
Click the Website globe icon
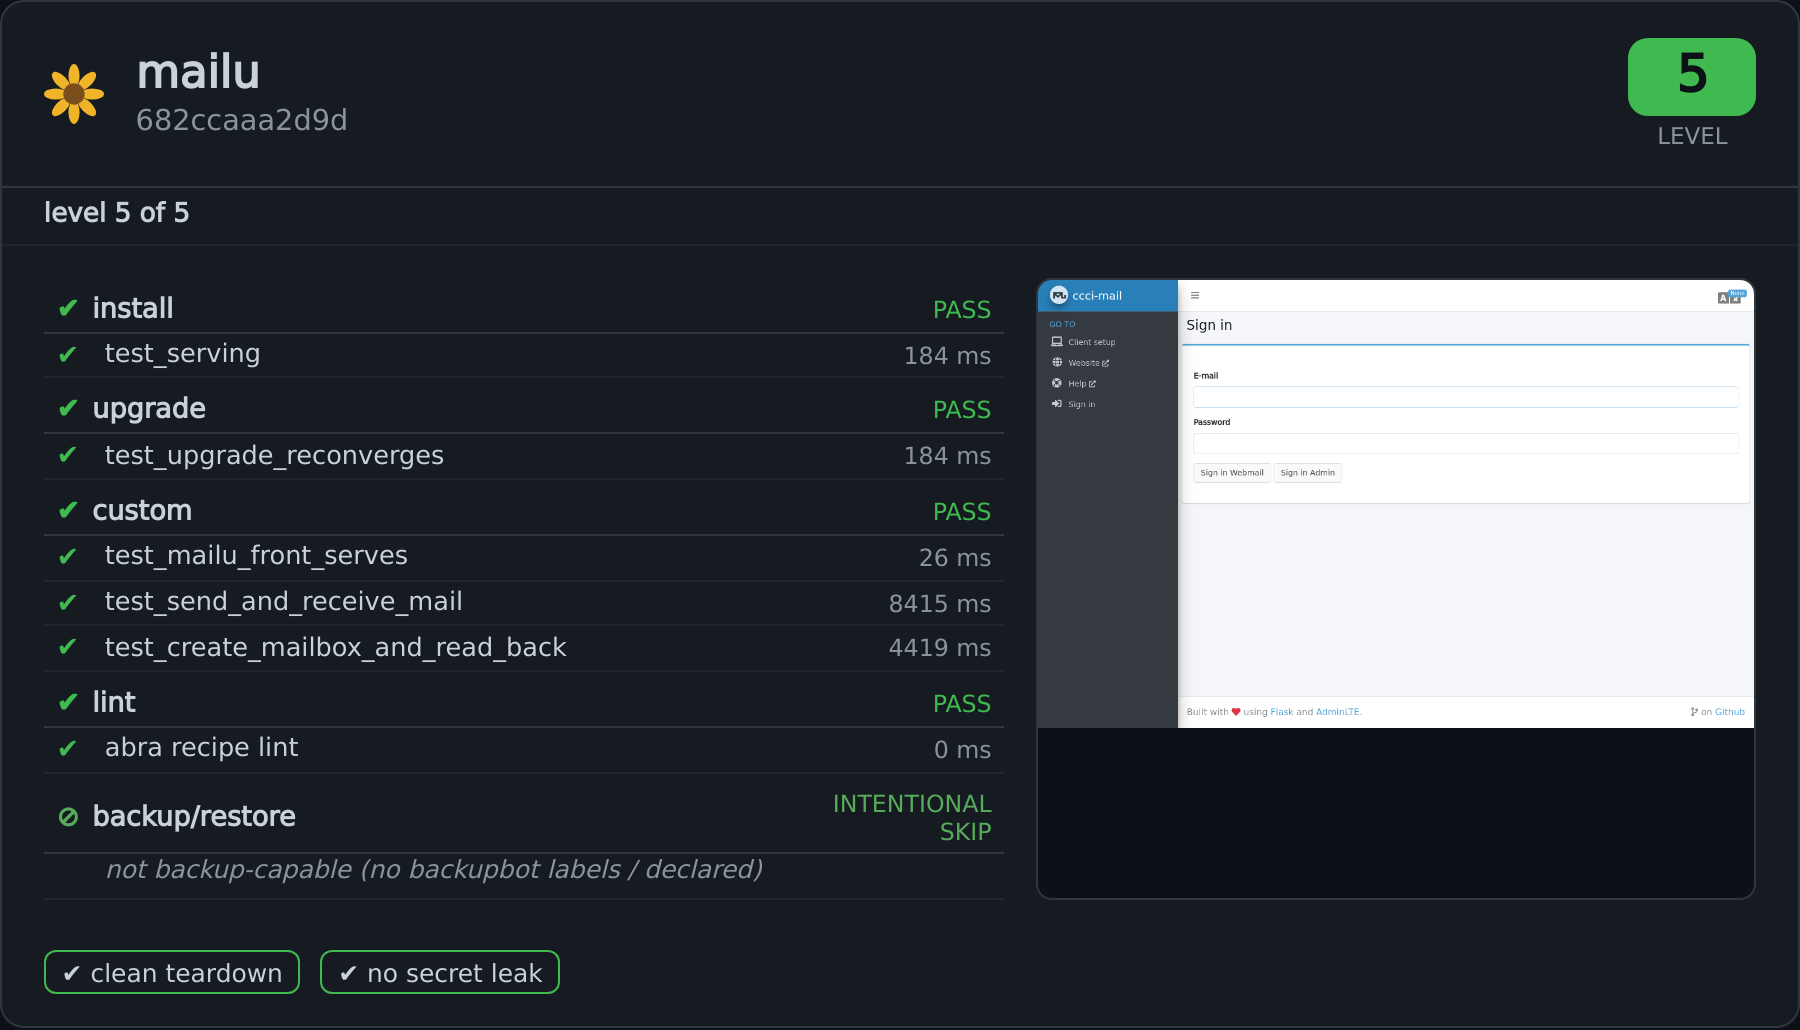tap(1057, 362)
